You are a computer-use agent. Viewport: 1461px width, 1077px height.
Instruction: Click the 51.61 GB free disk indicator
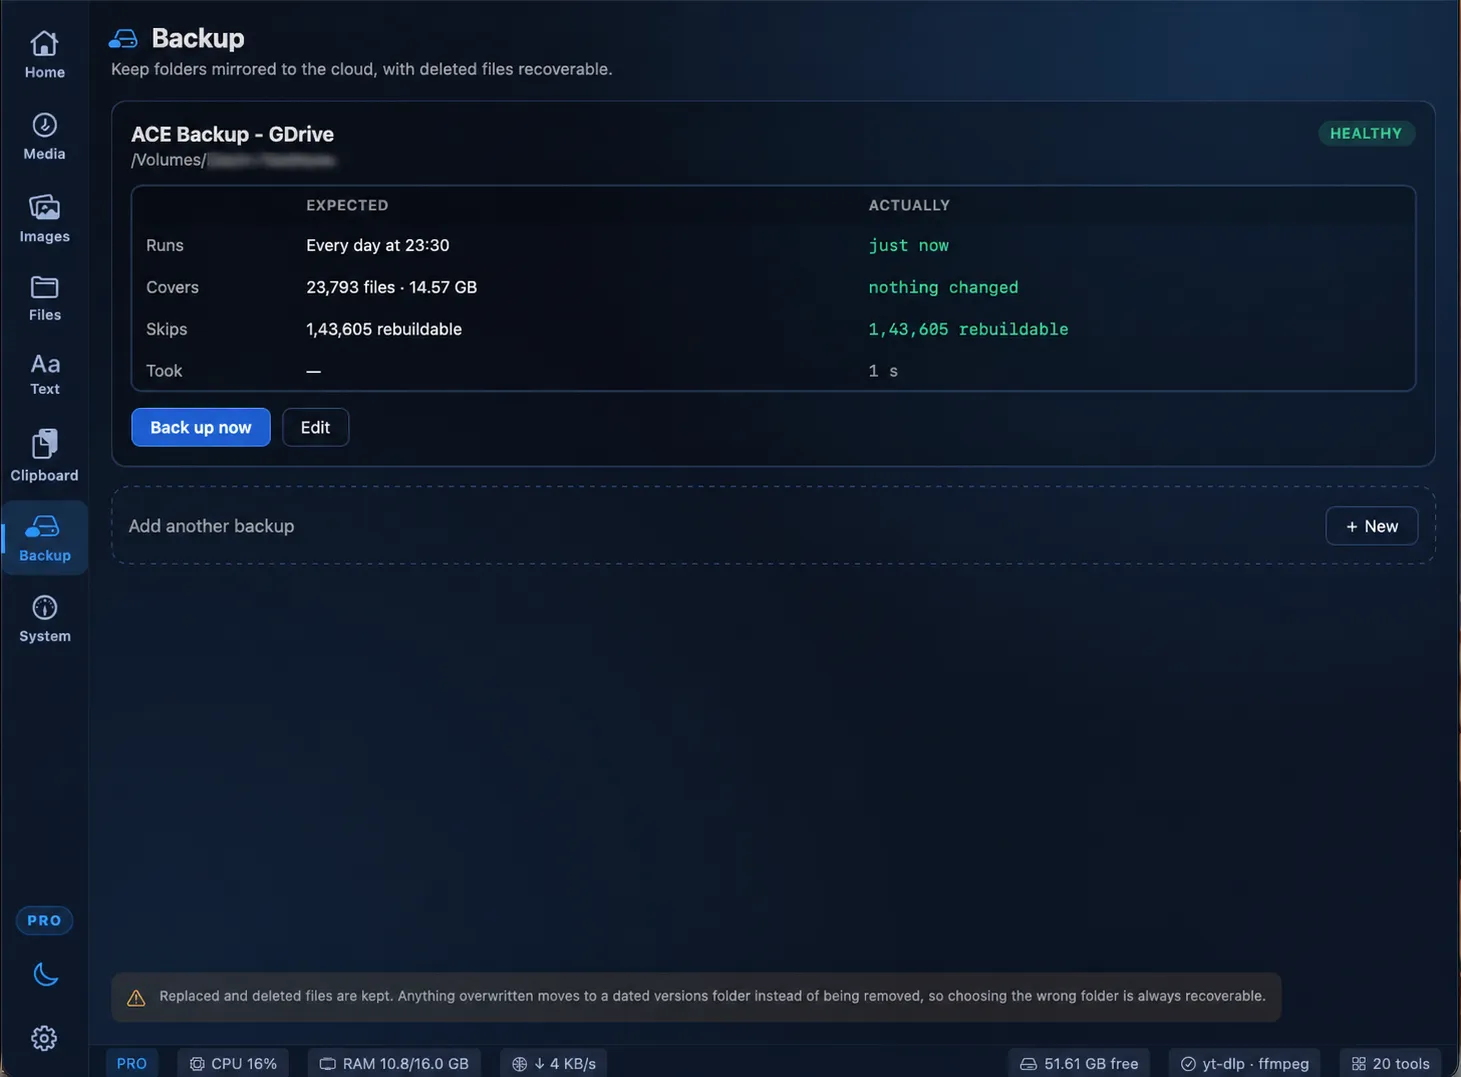coord(1079,1063)
